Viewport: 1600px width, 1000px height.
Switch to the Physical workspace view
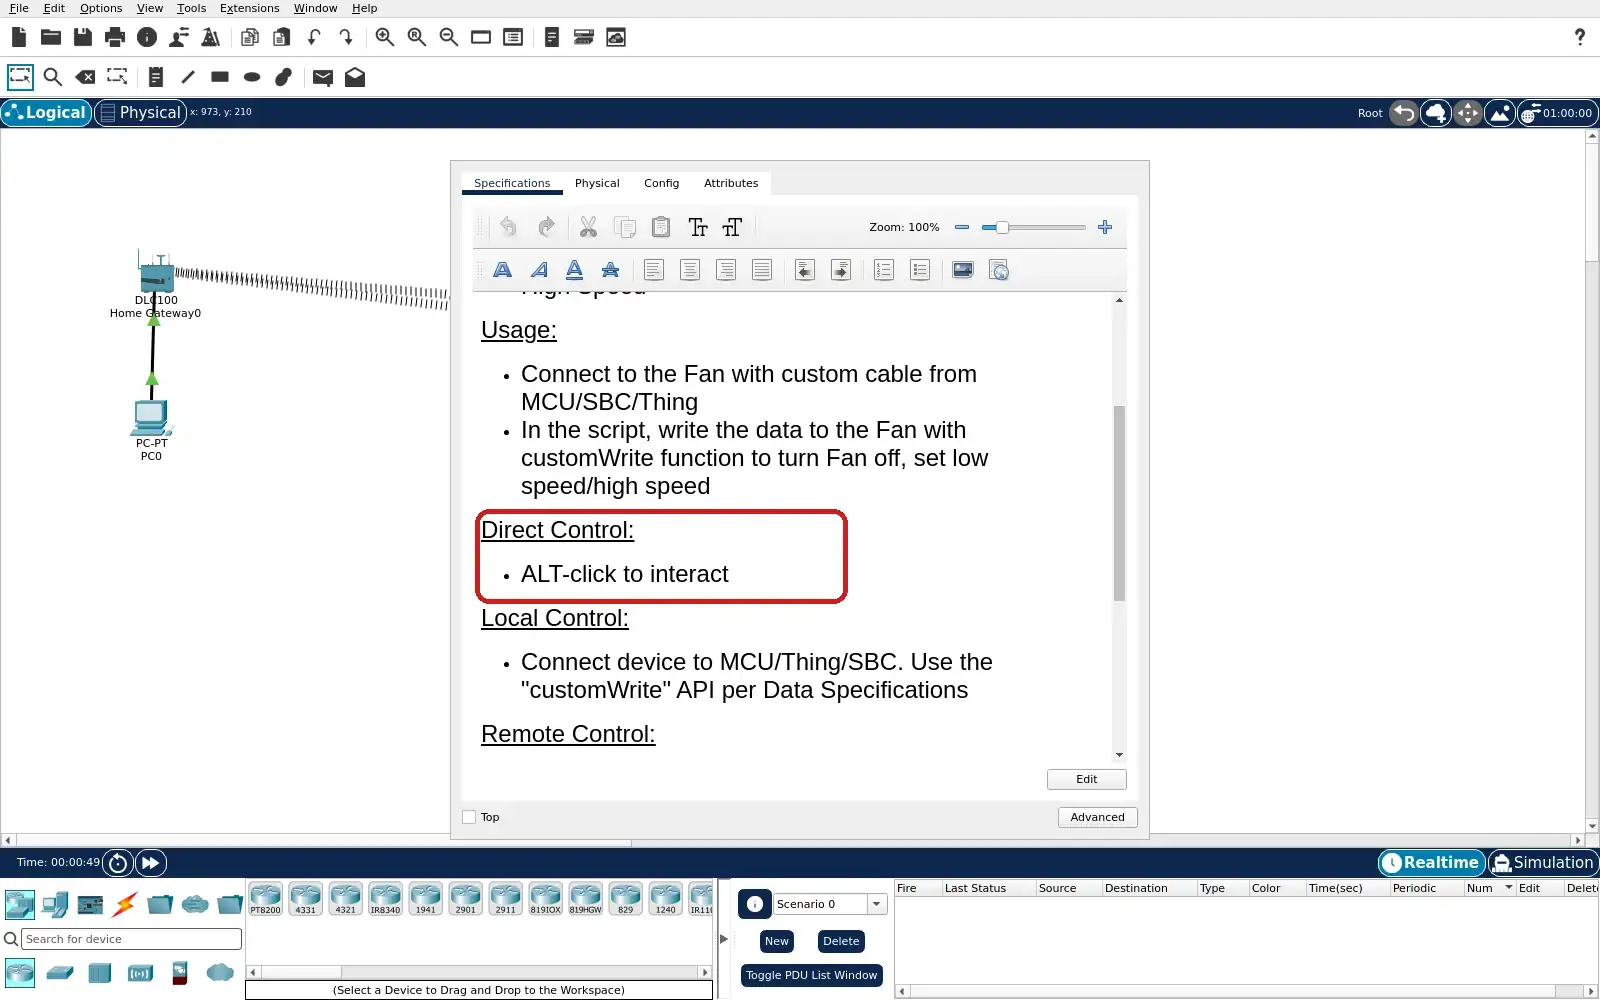point(141,113)
